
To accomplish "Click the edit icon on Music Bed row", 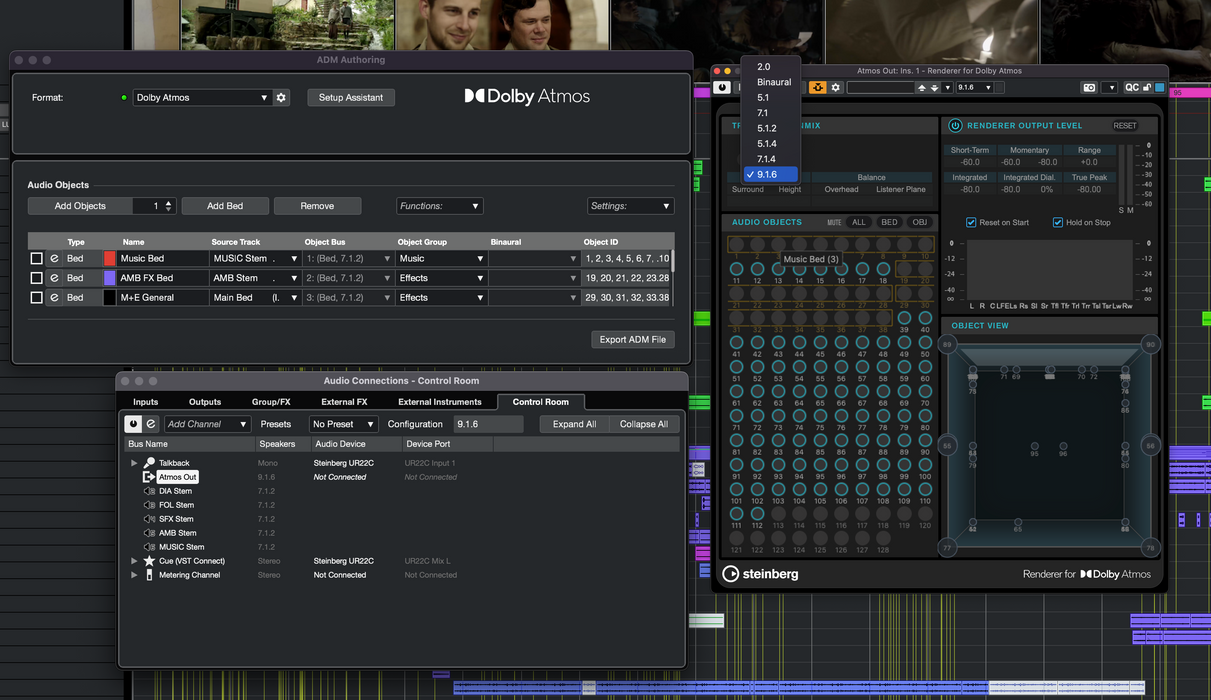I will click(x=54, y=259).
